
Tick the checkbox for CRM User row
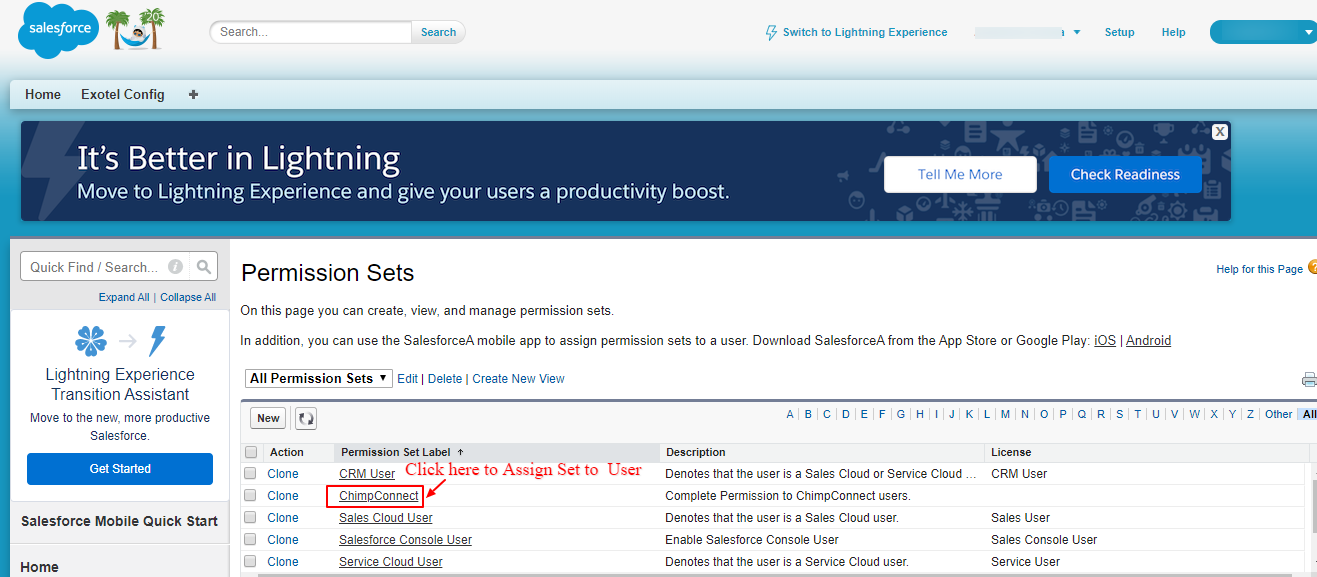(251, 474)
